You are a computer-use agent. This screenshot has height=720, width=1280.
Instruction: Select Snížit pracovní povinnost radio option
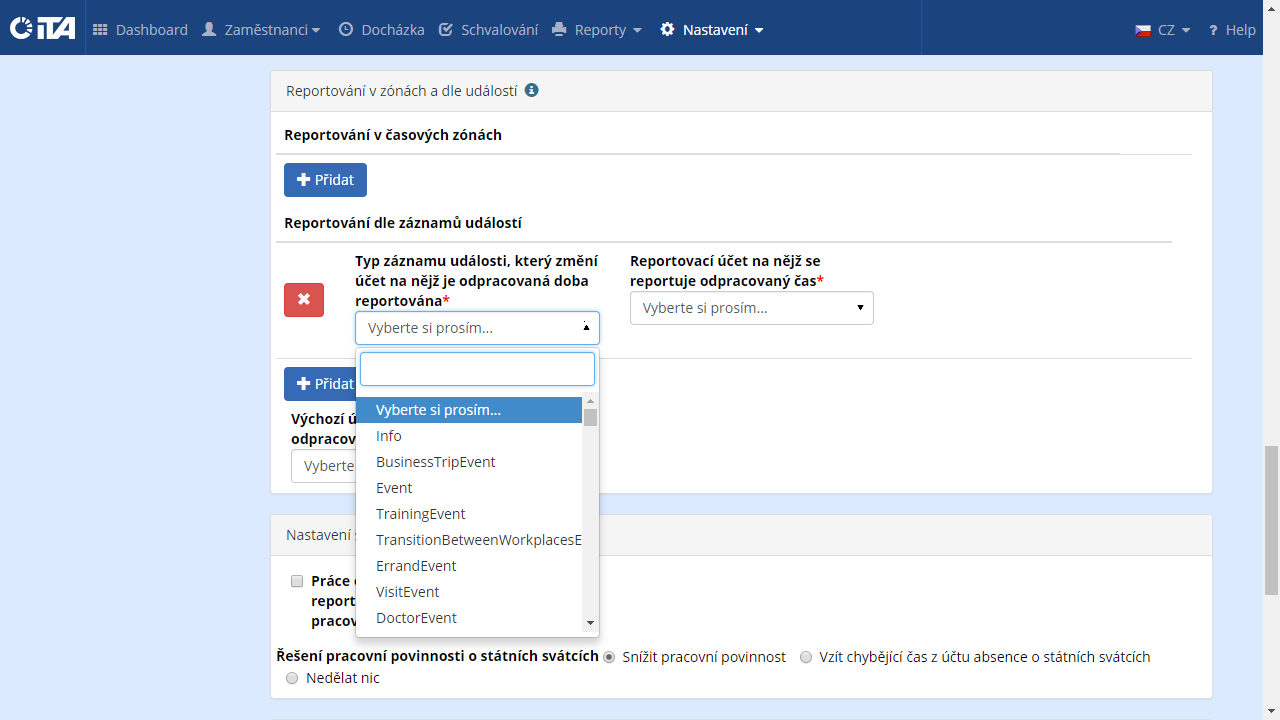point(609,657)
